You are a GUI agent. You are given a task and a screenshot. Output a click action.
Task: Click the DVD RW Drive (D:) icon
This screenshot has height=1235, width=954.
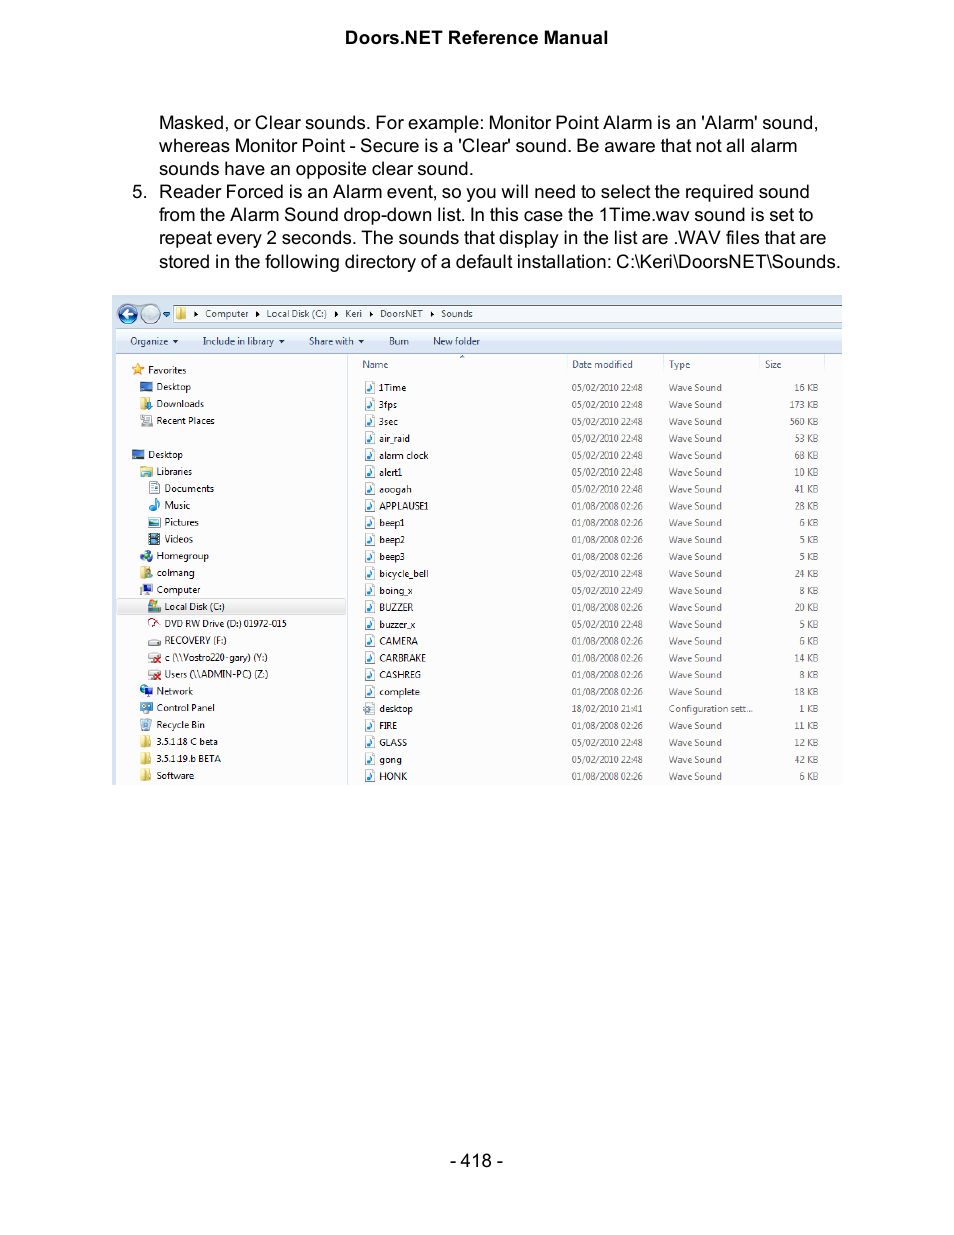154,624
